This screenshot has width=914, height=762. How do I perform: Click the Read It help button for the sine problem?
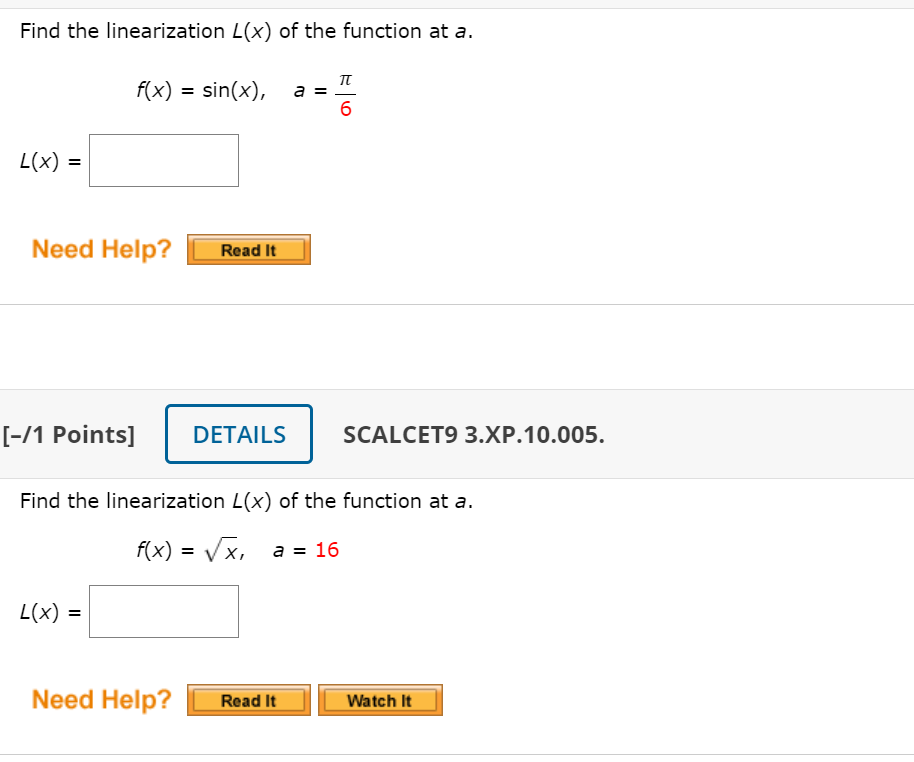[x=248, y=249]
